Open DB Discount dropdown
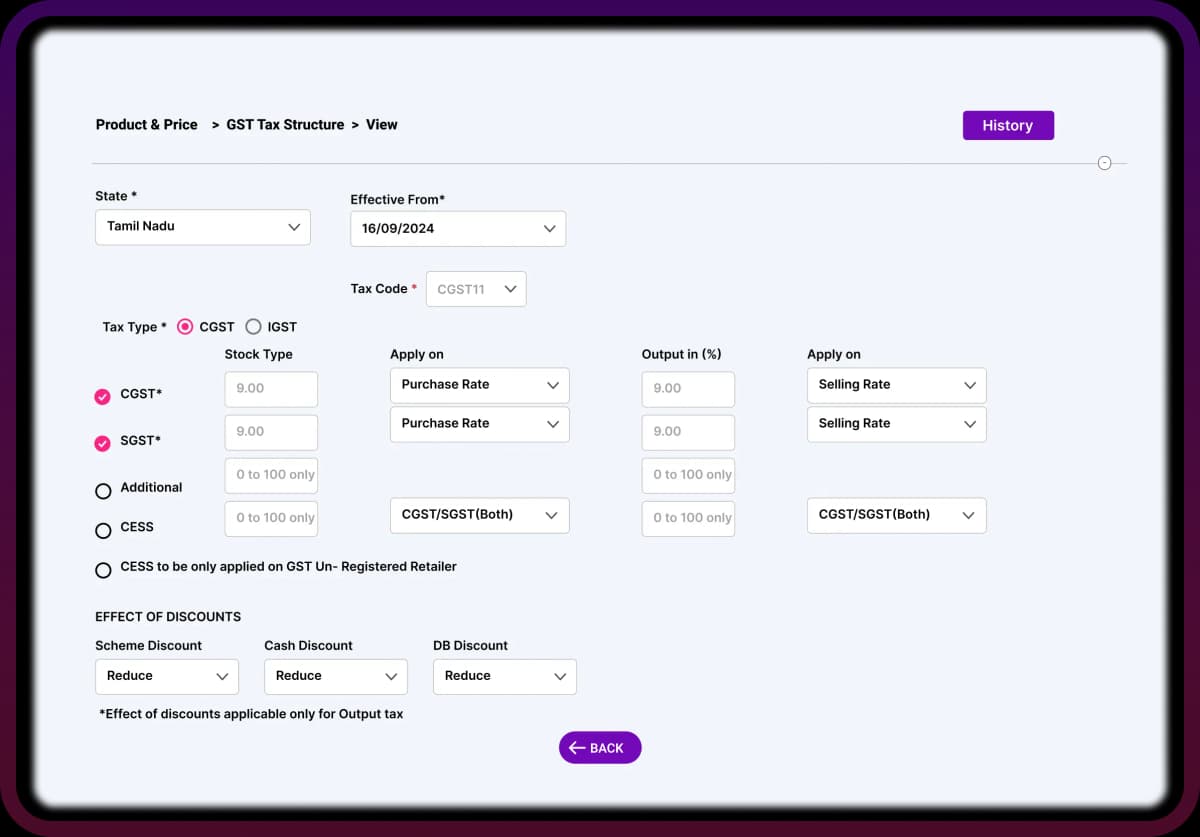Screen dimensions: 1200x837 click(x=505, y=677)
